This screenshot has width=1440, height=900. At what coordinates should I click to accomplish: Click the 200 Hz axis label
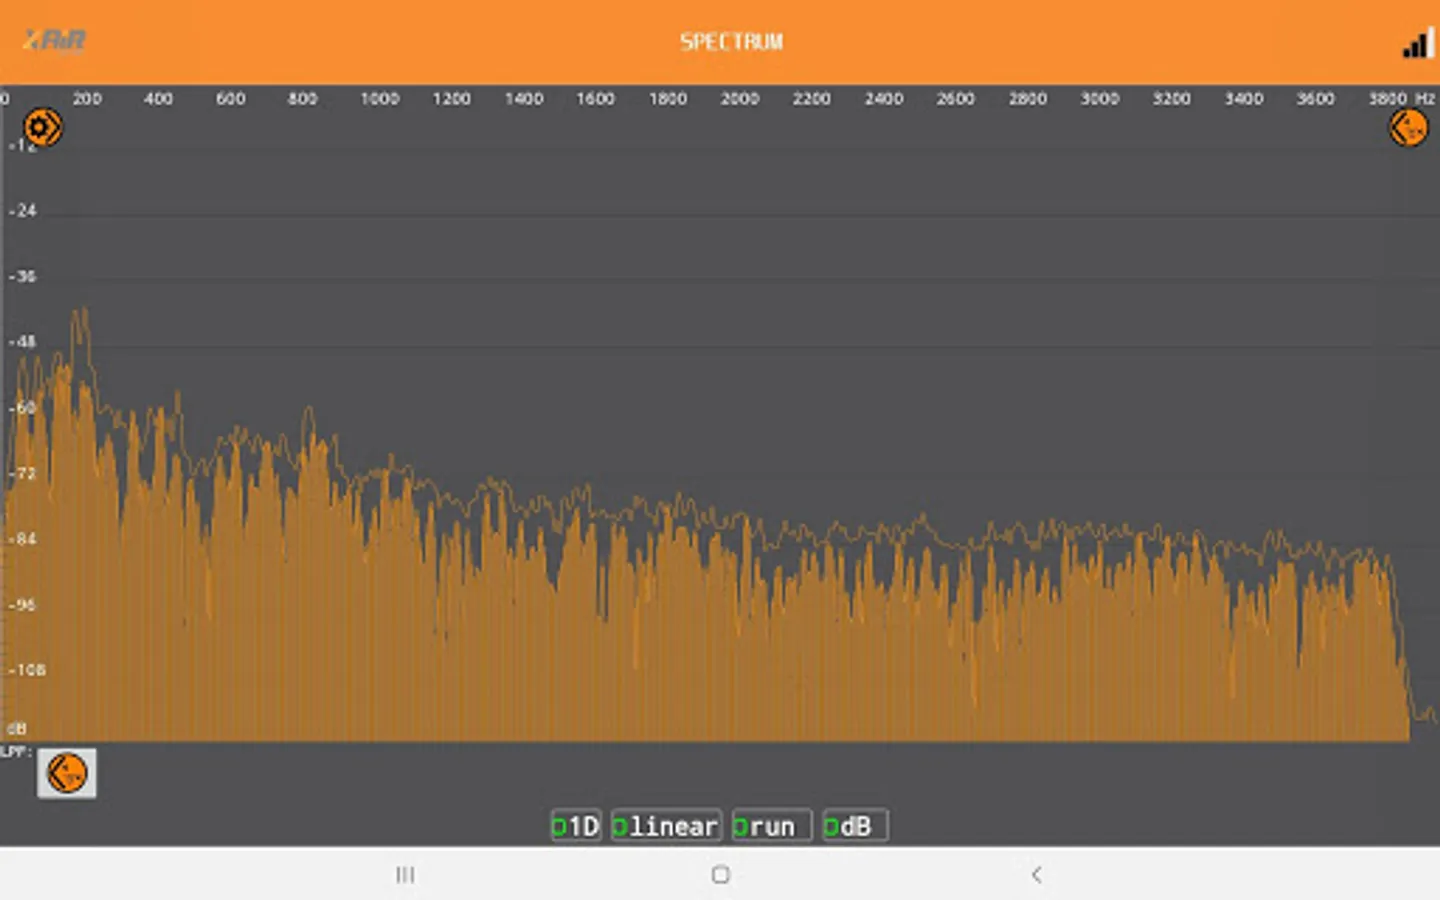87,98
